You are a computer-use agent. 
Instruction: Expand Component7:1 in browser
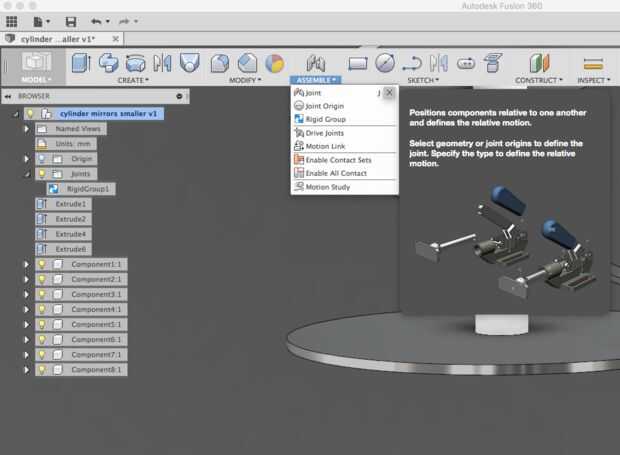pyautogui.click(x=26, y=355)
